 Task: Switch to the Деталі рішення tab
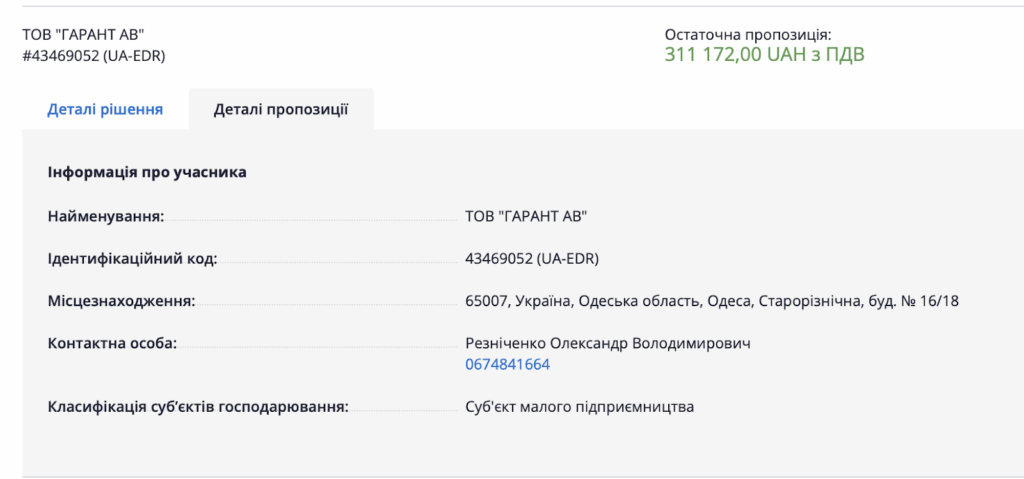(x=104, y=109)
